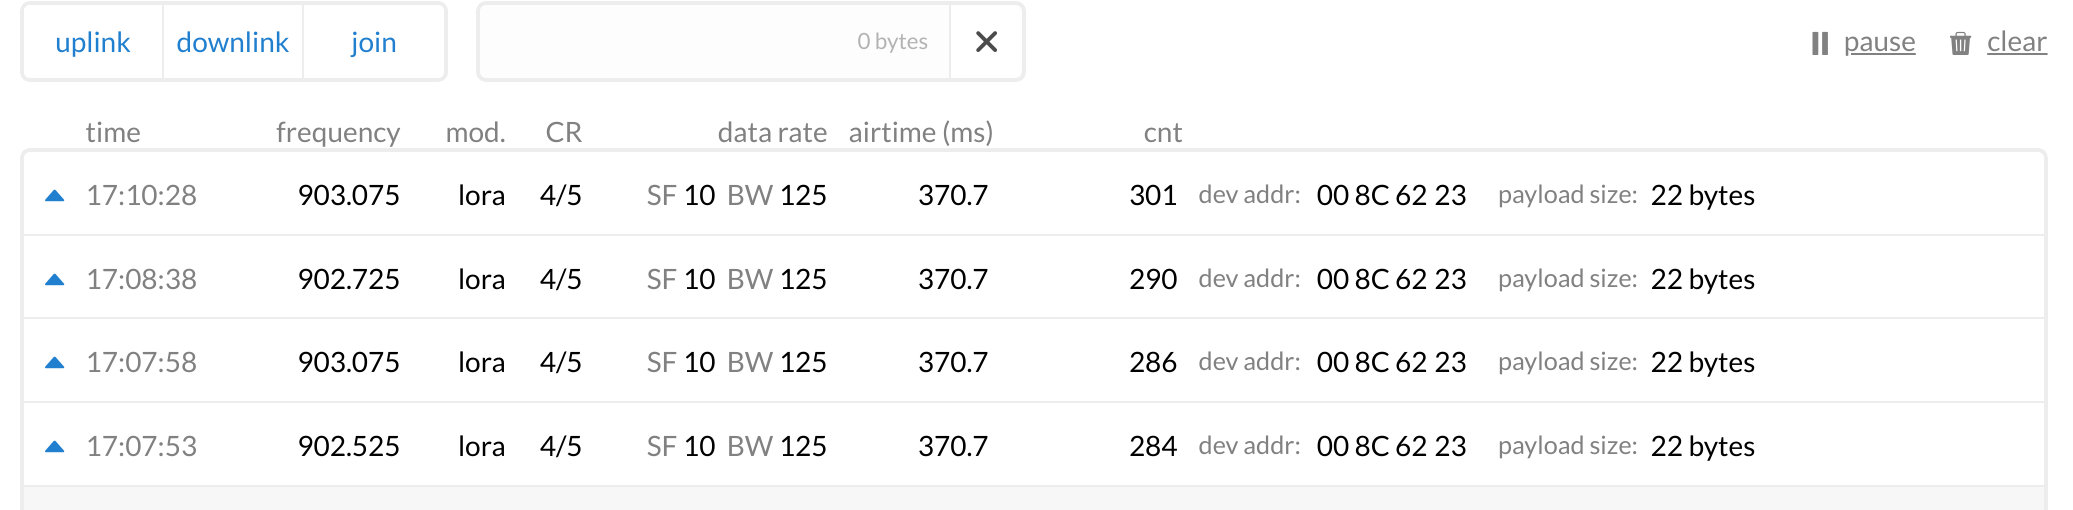
Task: Clear the filter with the X icon
Action: coord(986,42)
